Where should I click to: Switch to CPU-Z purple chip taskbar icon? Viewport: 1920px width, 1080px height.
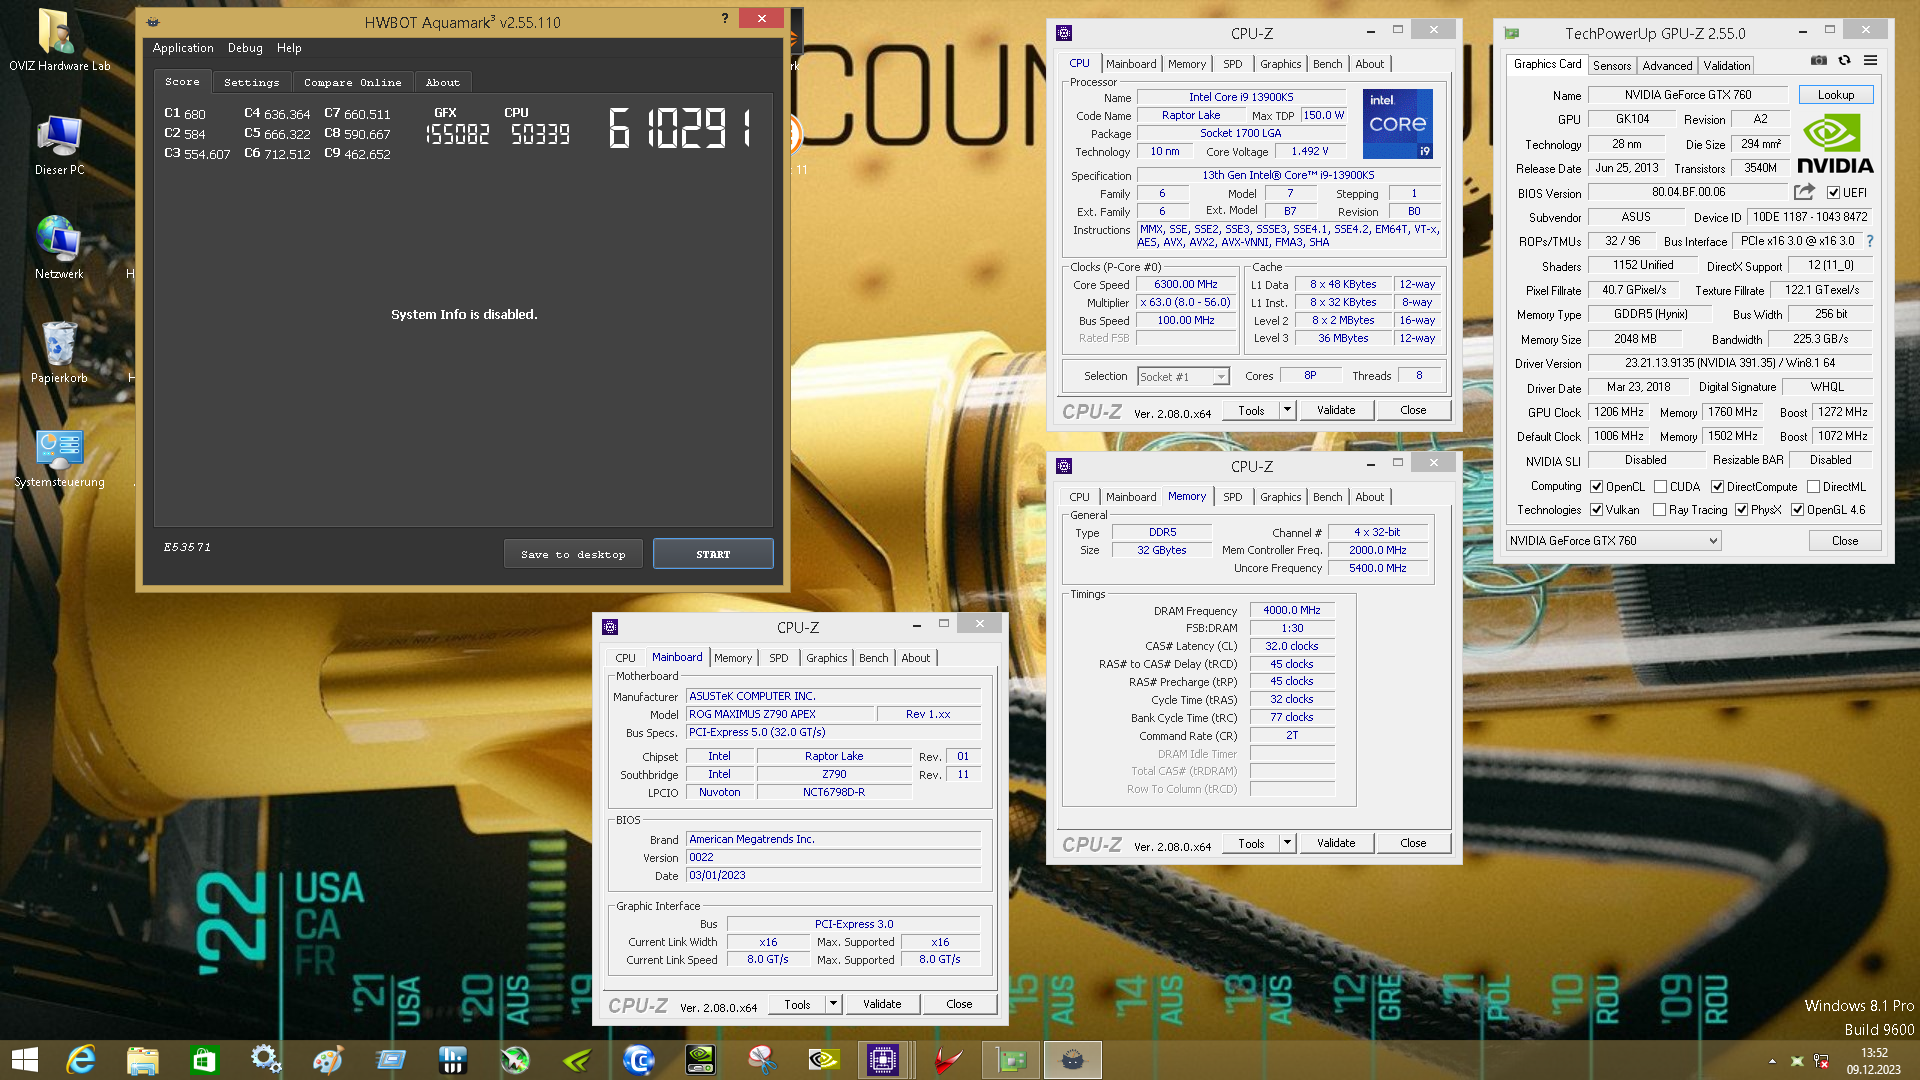pos(883,1060)
